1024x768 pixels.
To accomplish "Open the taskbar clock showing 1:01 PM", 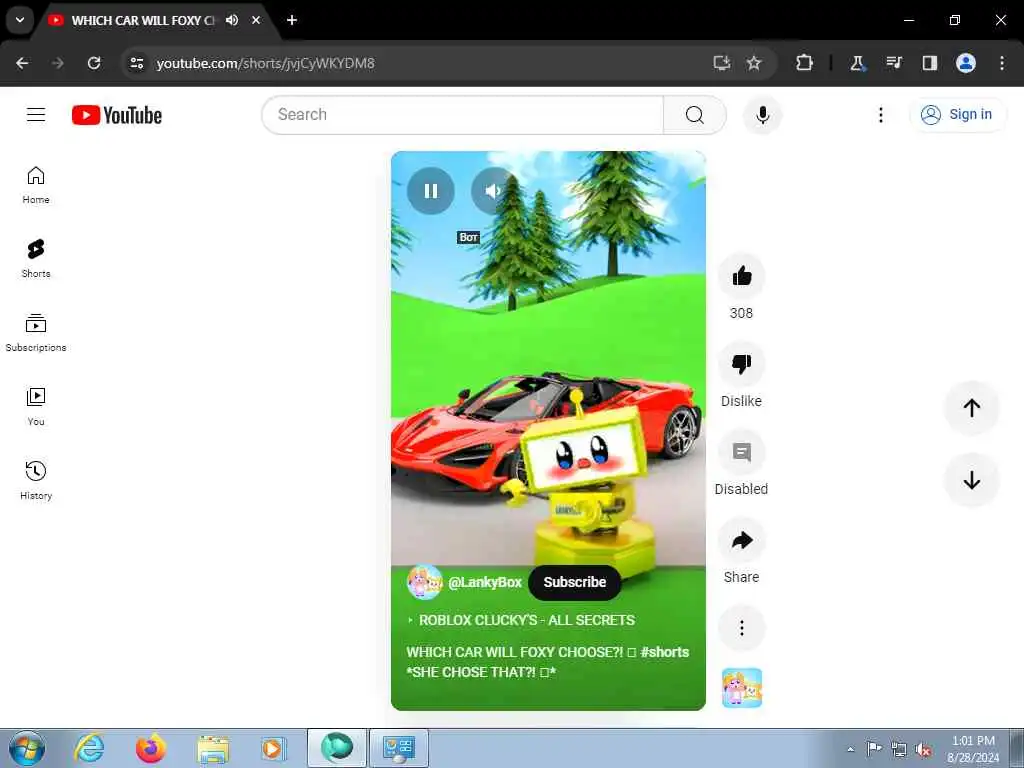I will click(973, 749).
